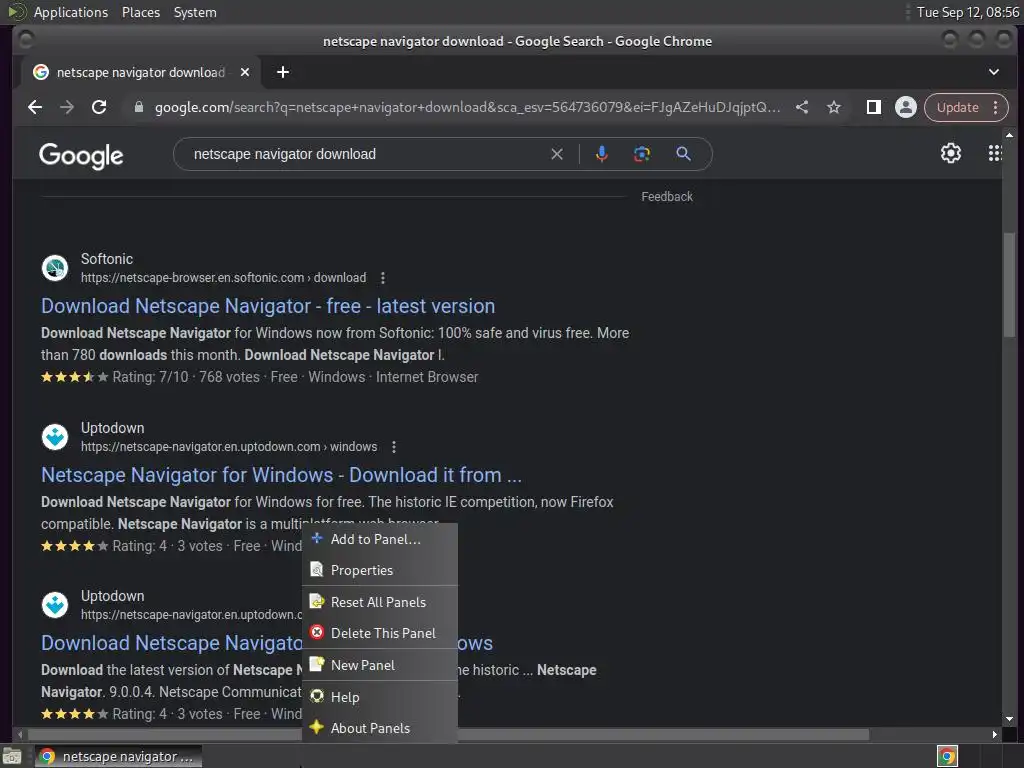Click the second Uptodown favicon
This screenshot has height=768, width=1024.
(x=55, y=605)
